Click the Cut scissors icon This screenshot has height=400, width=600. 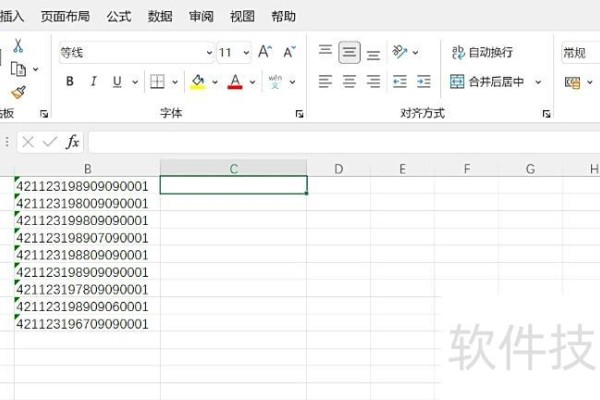point(18,46)
